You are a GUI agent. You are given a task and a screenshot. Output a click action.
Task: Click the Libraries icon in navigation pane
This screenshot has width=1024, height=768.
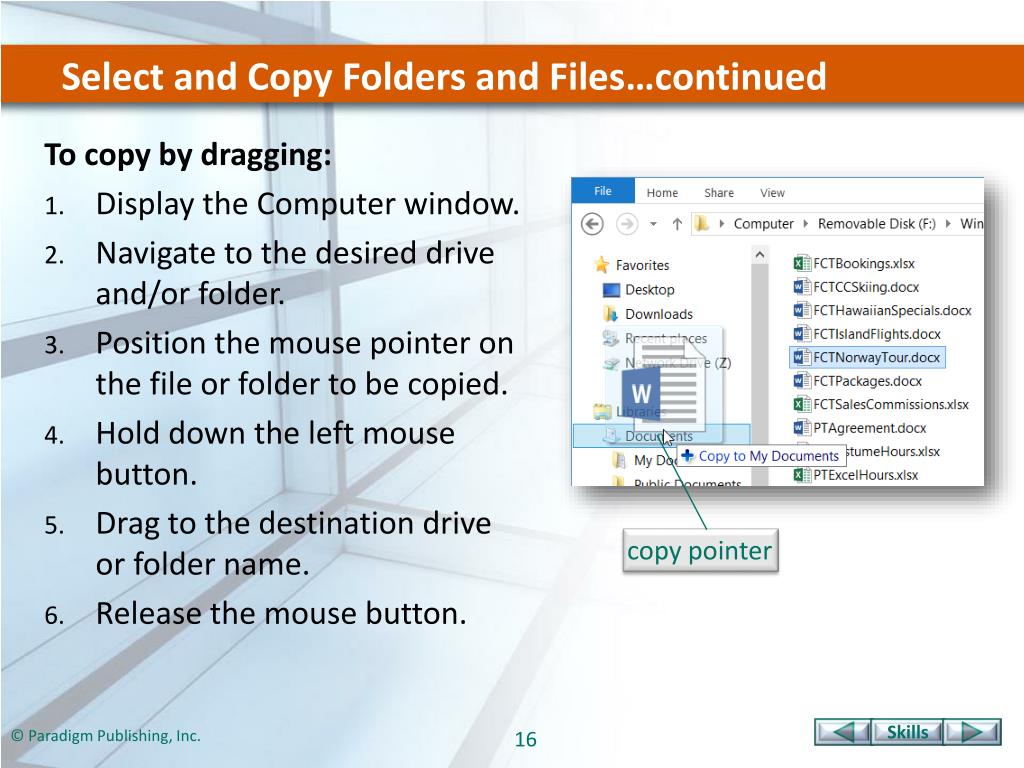coord(601,411)
